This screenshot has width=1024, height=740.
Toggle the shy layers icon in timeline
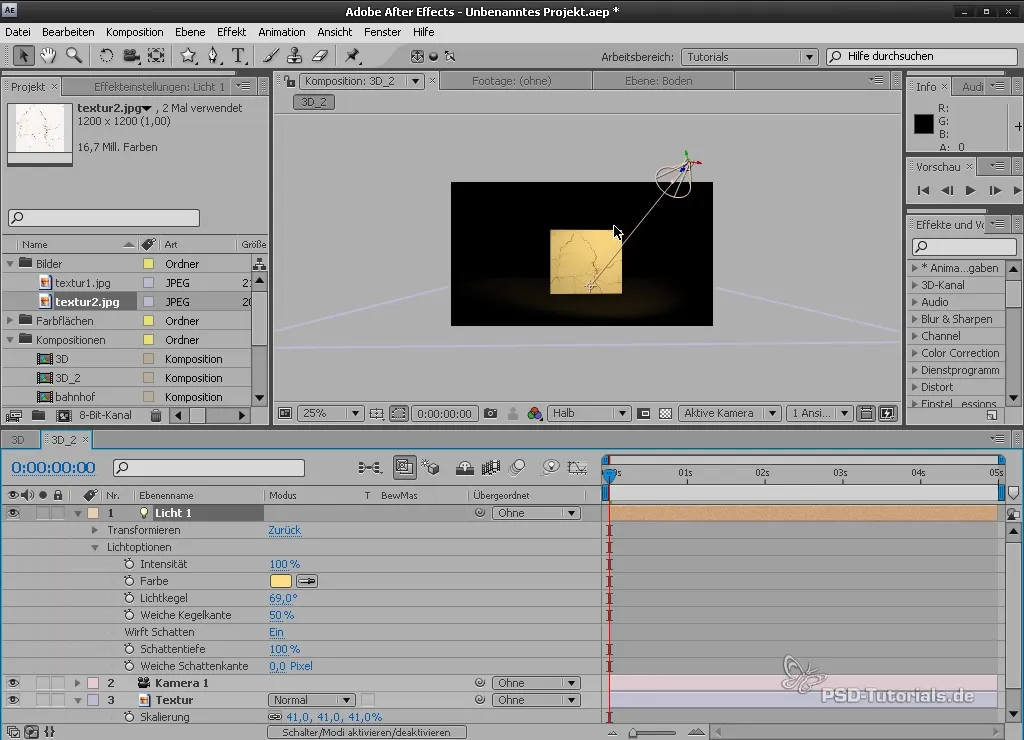pyautogui.click(x=464, y=468)
